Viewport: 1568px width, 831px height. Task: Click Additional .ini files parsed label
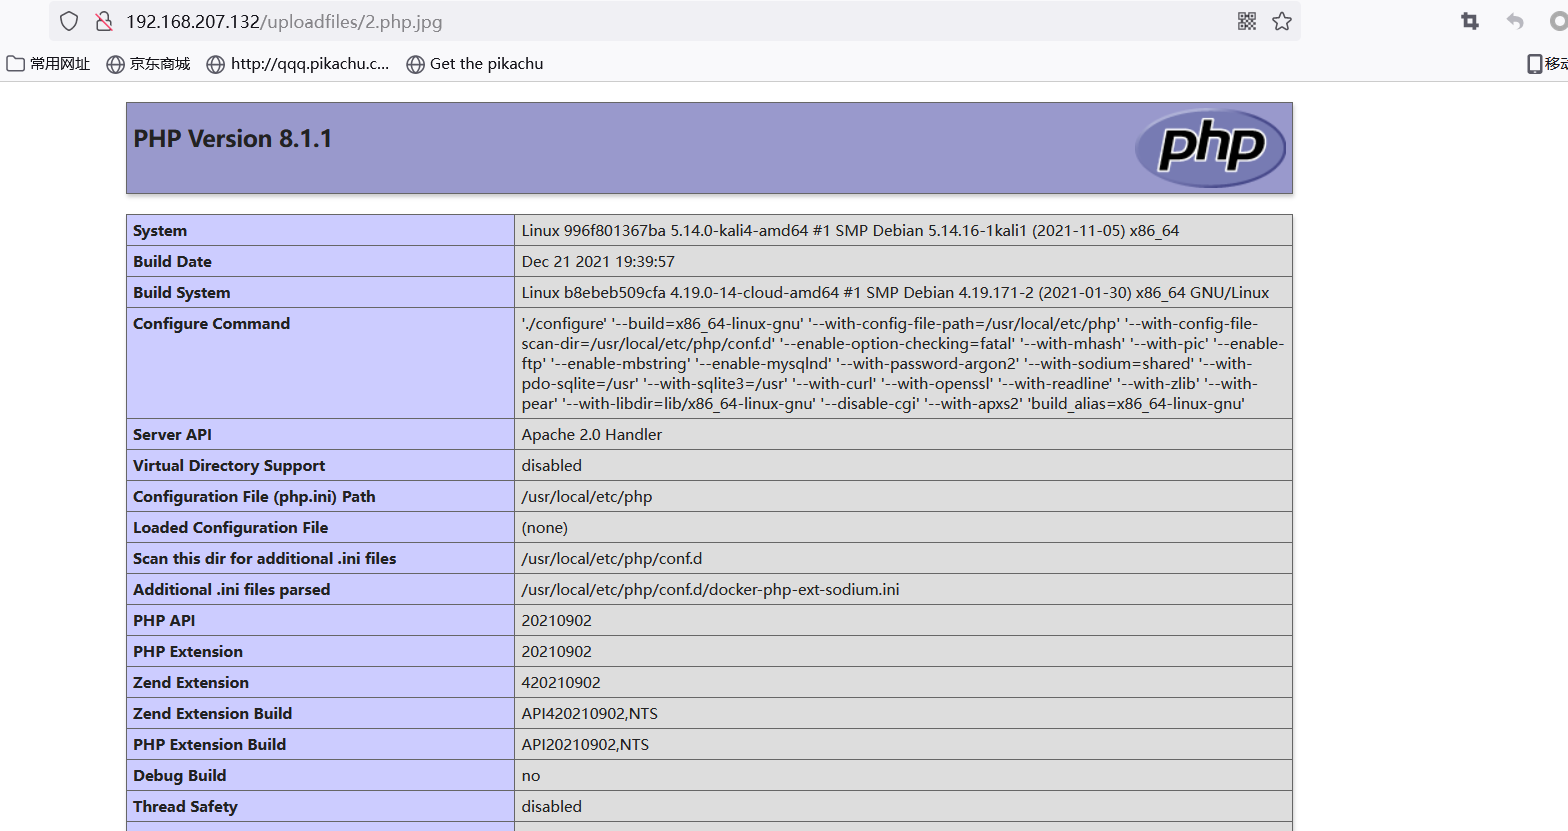pyautogui.click(x=232, y=590)
